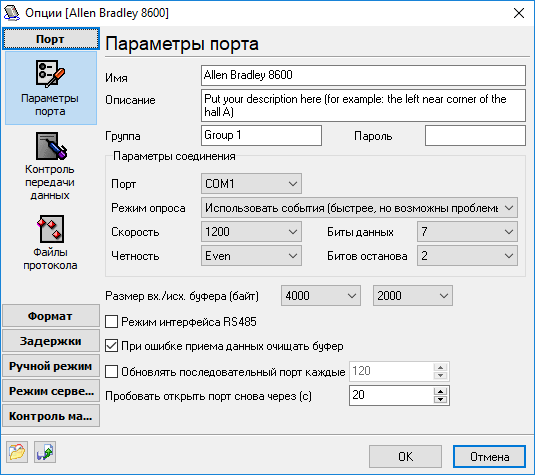Switch to the Формат section
Image resolution: width=535 pixels, height=475 pixels.
point(50,316)
